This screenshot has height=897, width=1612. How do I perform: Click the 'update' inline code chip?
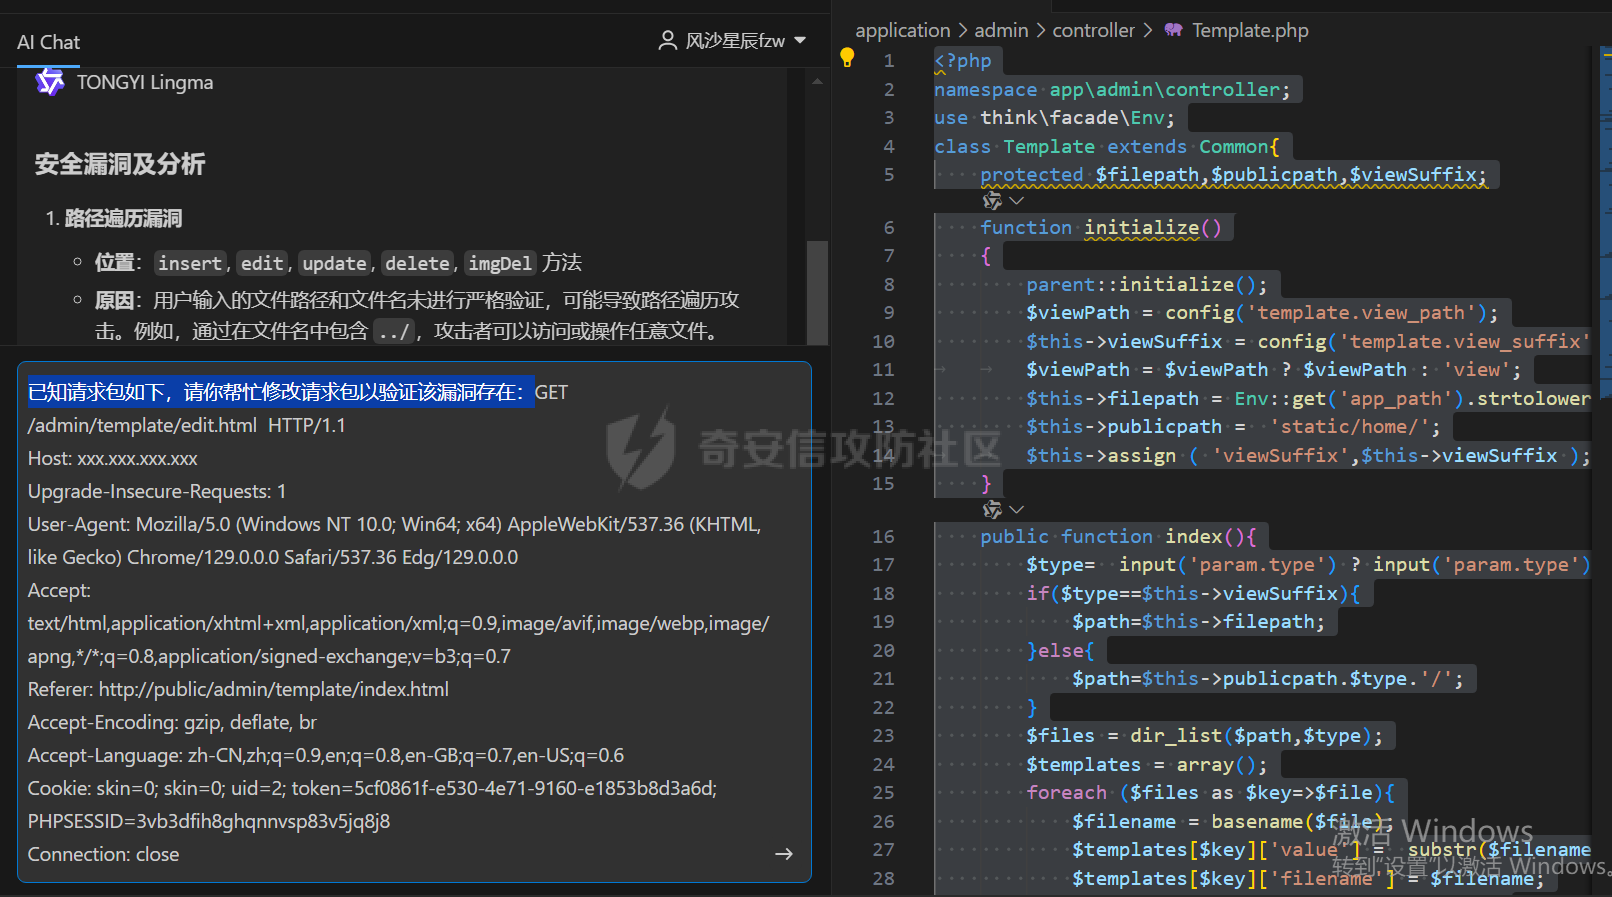[334, 263]
